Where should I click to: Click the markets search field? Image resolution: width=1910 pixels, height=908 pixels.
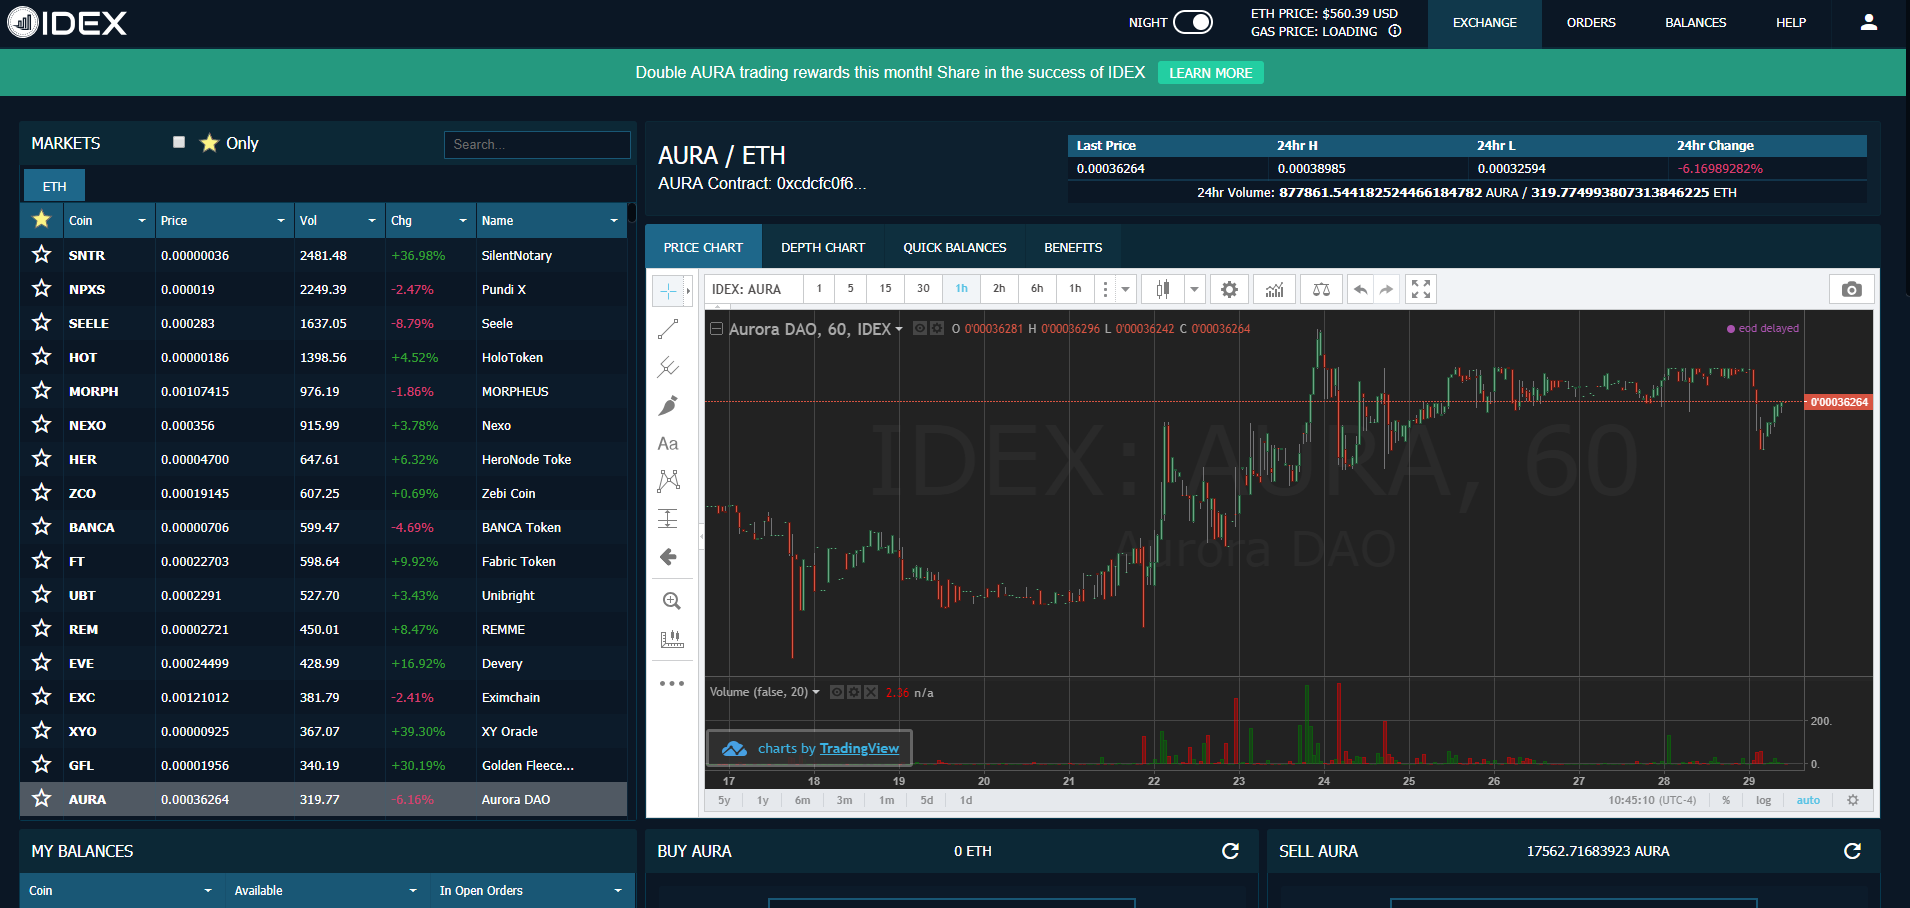click(x=537, y=144)
